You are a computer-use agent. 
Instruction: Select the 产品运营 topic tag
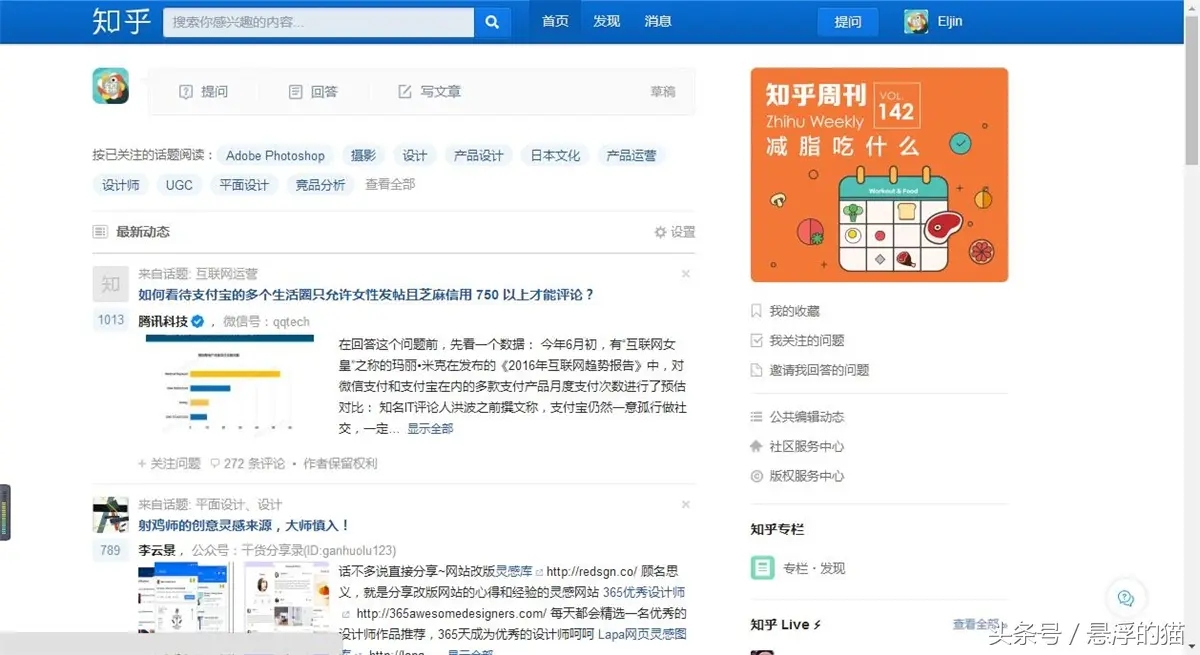632,156
